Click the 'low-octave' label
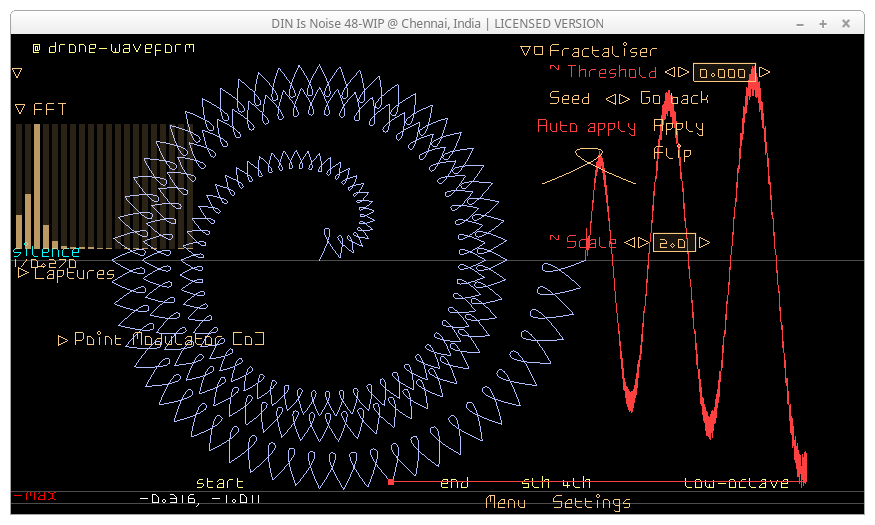The height and width of the screenshot is (525, 875). 736,483
